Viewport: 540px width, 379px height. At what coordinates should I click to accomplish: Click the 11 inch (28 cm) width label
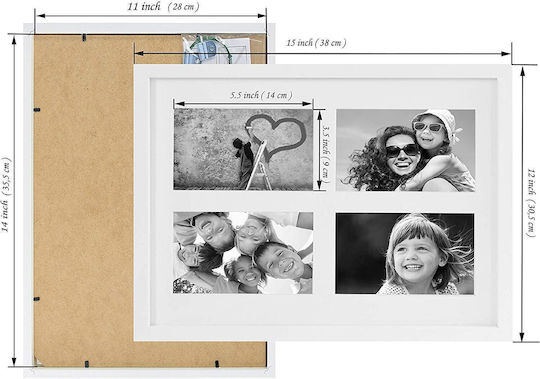click(163, 7)
